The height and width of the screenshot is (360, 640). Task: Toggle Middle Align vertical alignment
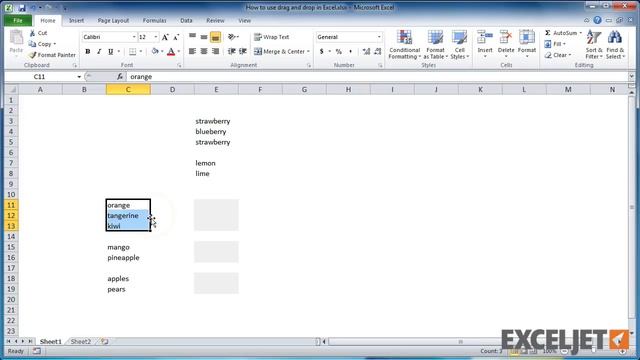tap(204, 37)
